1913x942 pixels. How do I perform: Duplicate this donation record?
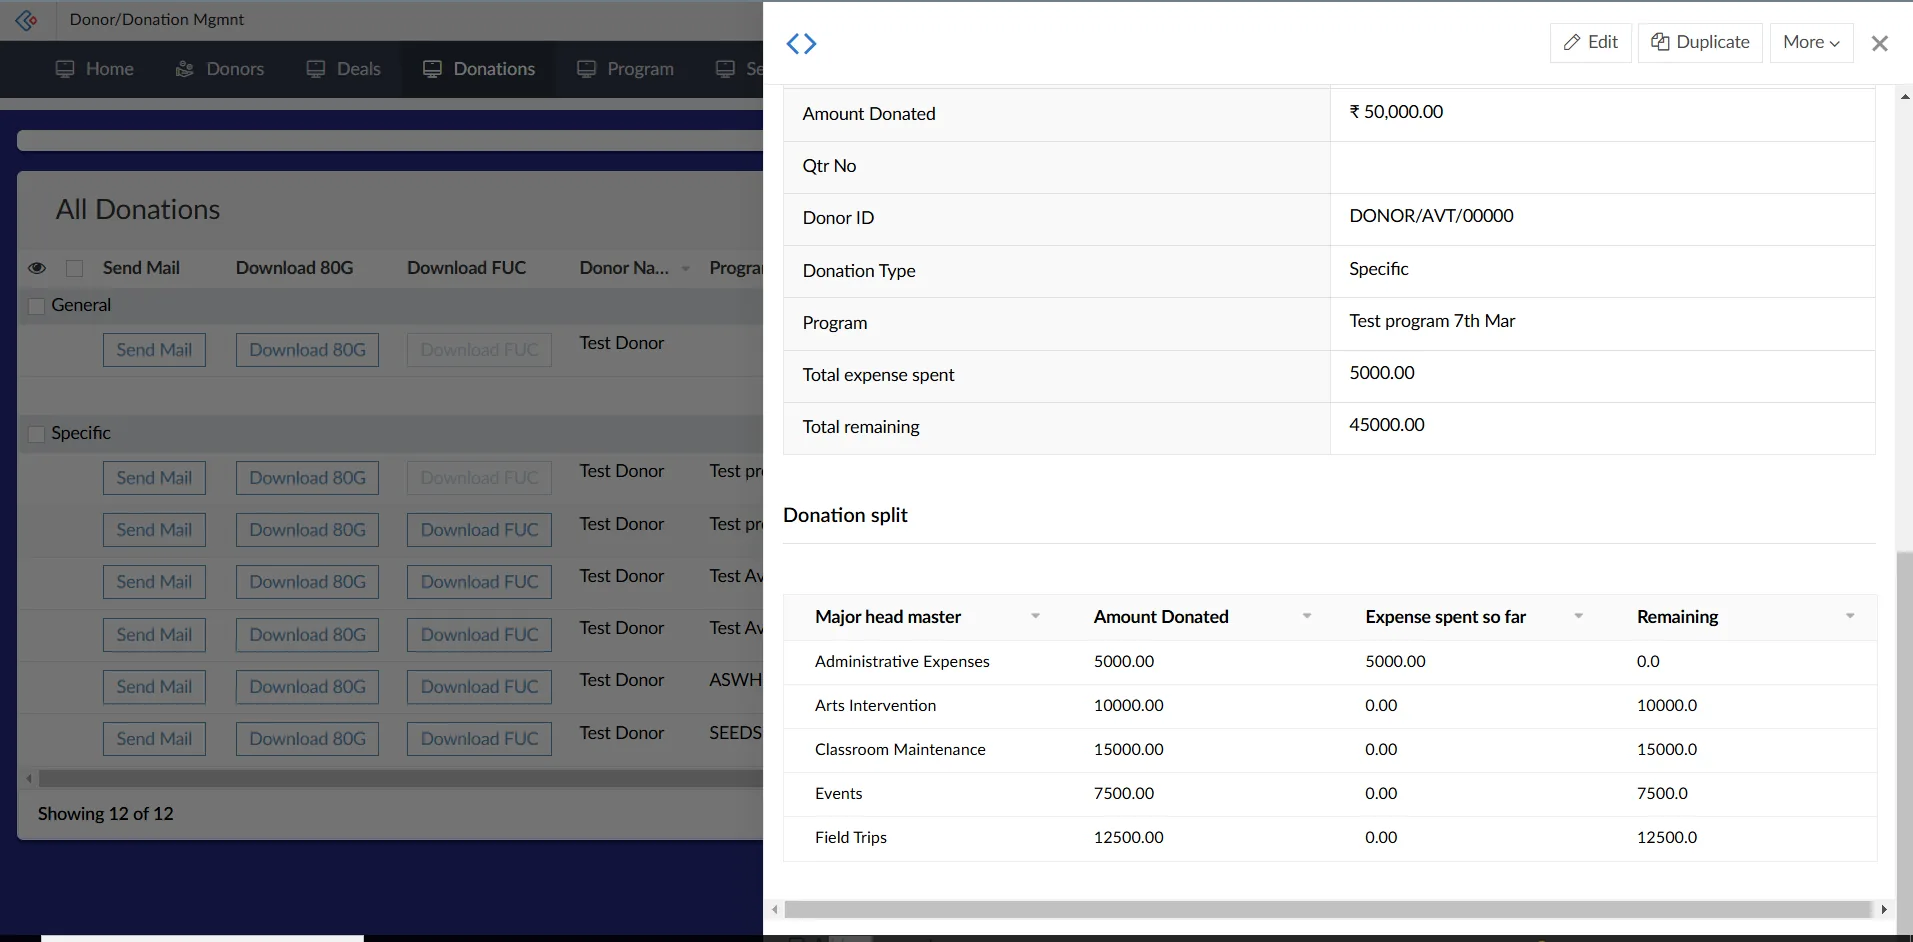(1700, 43)
